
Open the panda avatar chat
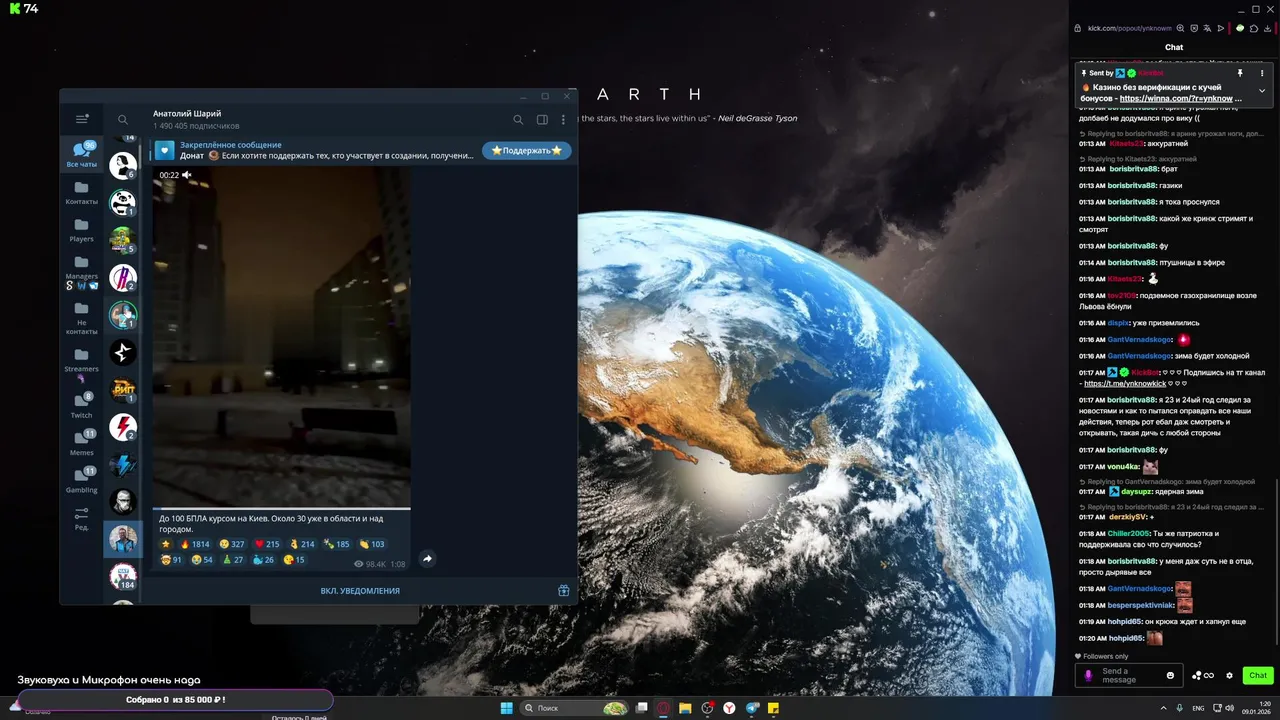(122, 203)
